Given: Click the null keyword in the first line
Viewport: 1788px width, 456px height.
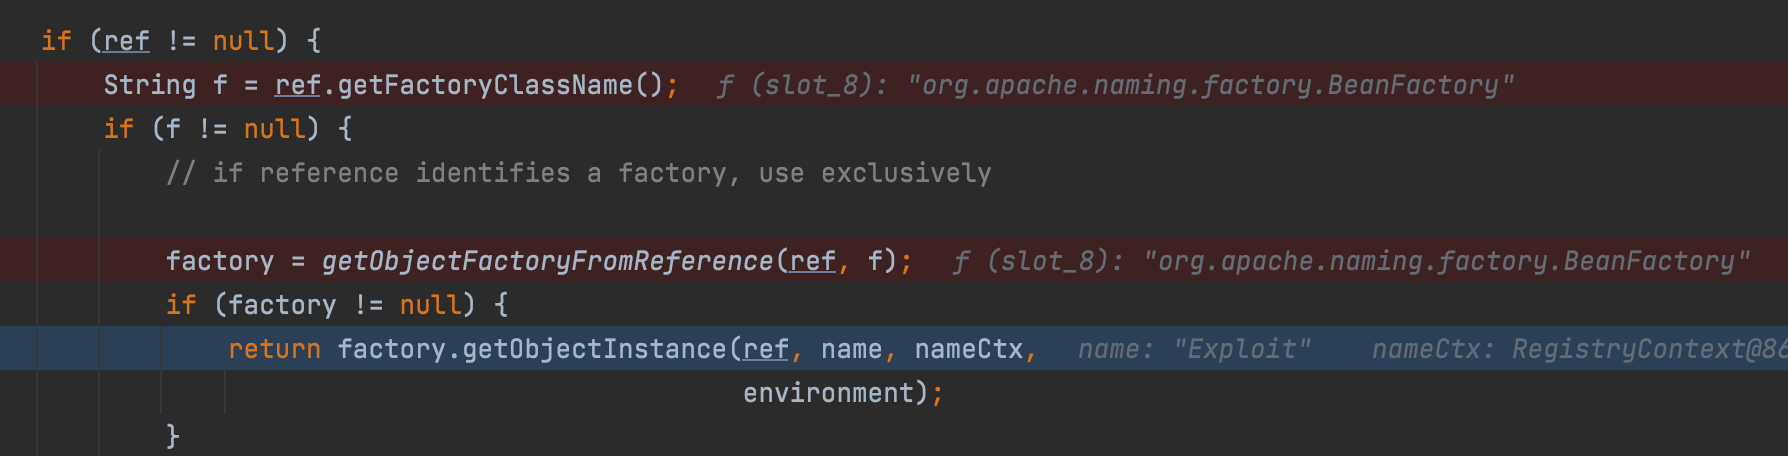Looking at the screenshot, I should [243, 41].
